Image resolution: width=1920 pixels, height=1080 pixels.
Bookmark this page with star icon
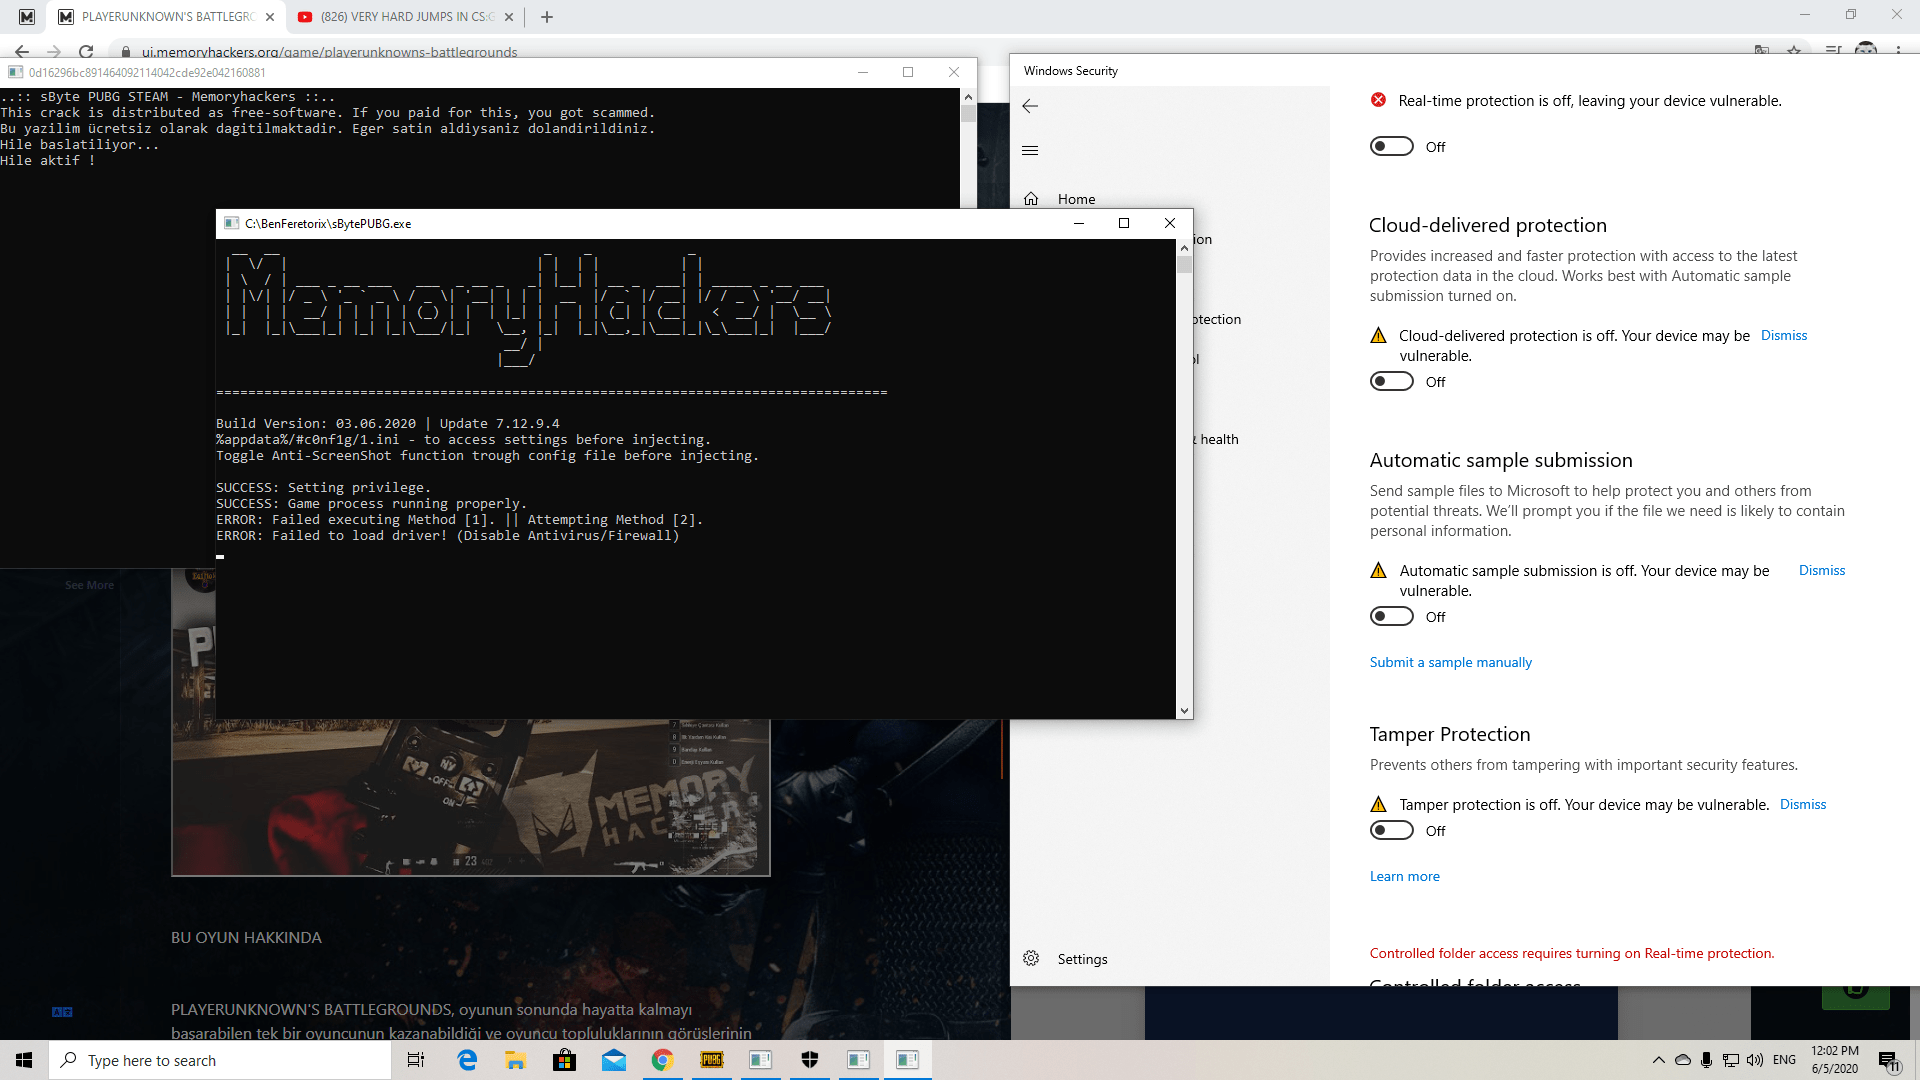[x=1794, y=51]
